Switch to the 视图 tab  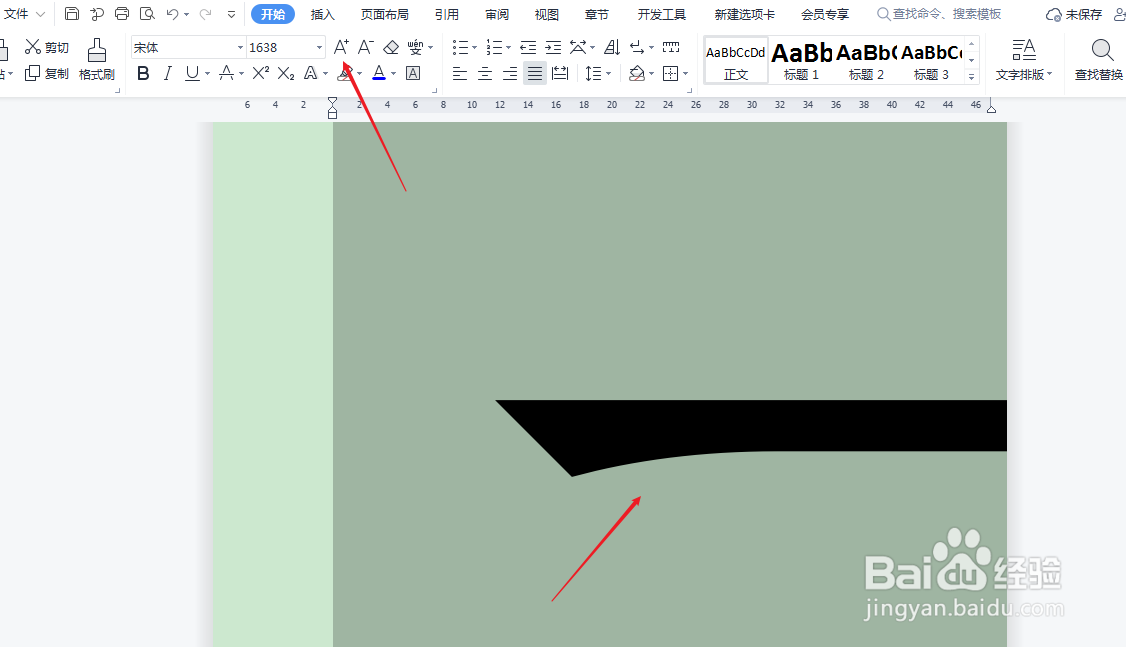click(546, 14)
